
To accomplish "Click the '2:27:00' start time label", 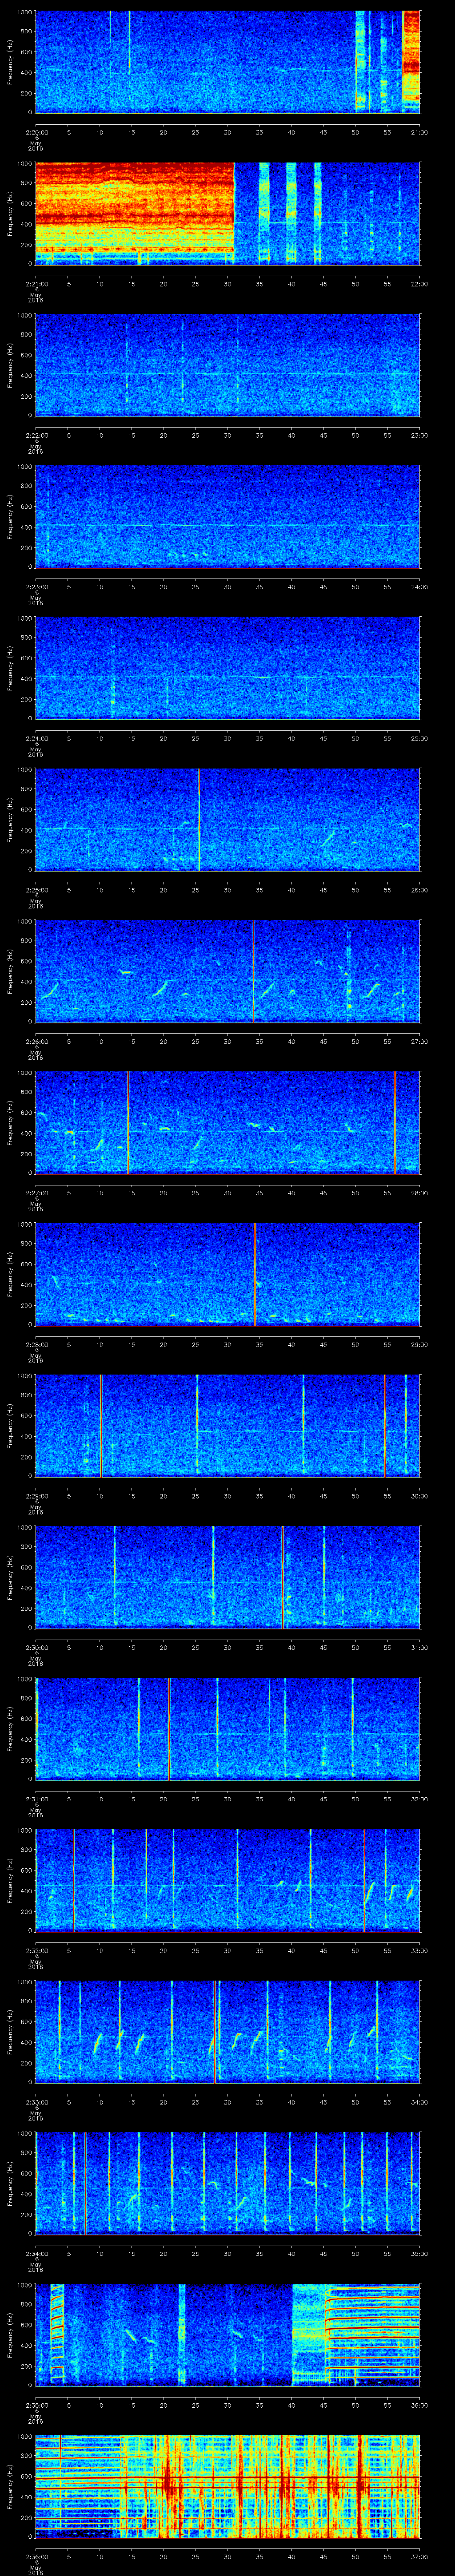I will (x=36, y=1193).
